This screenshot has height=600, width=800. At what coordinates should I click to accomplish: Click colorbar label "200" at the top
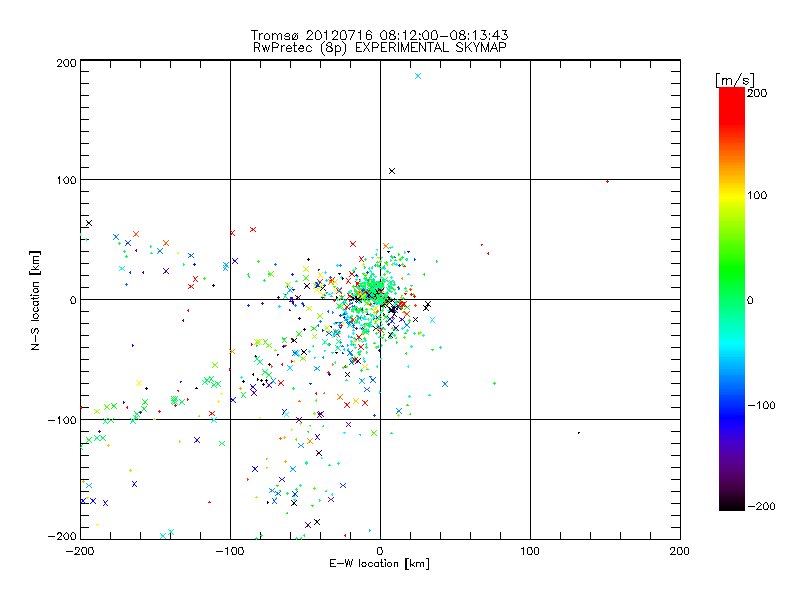pyautogui.click(x=757, y=93)
